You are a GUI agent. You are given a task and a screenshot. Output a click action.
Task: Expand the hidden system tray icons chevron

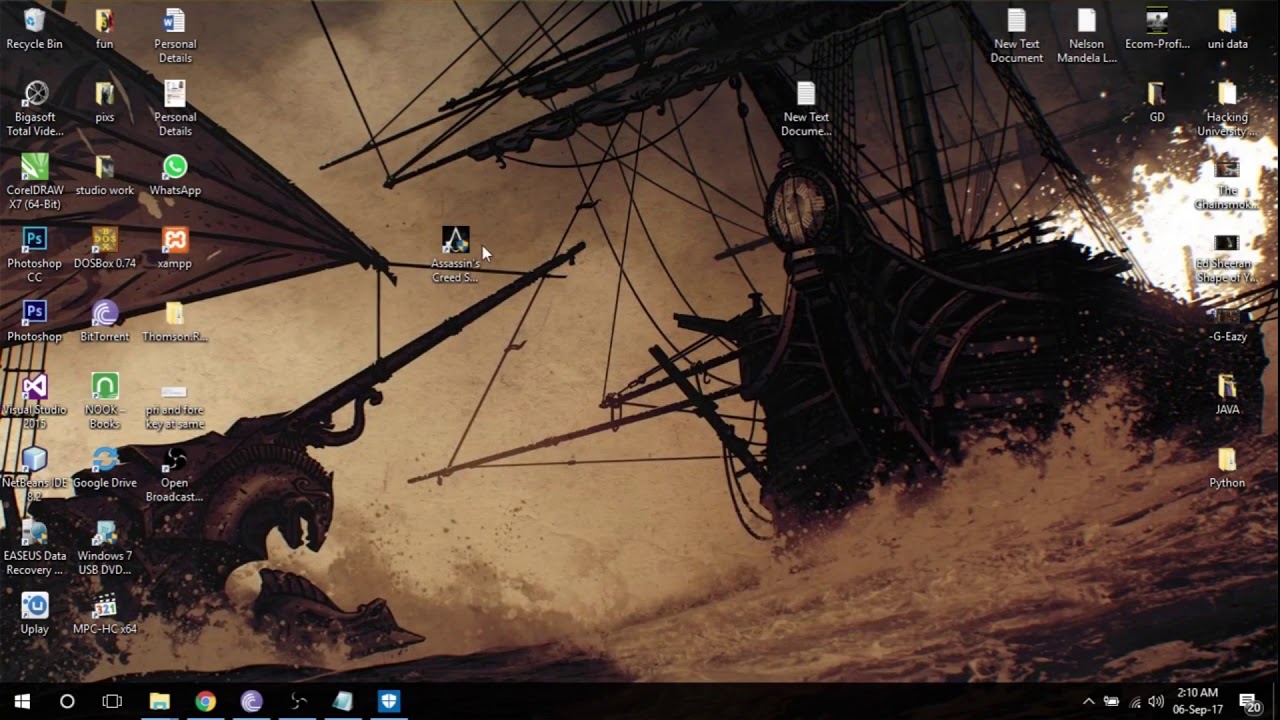(1089, 702)
